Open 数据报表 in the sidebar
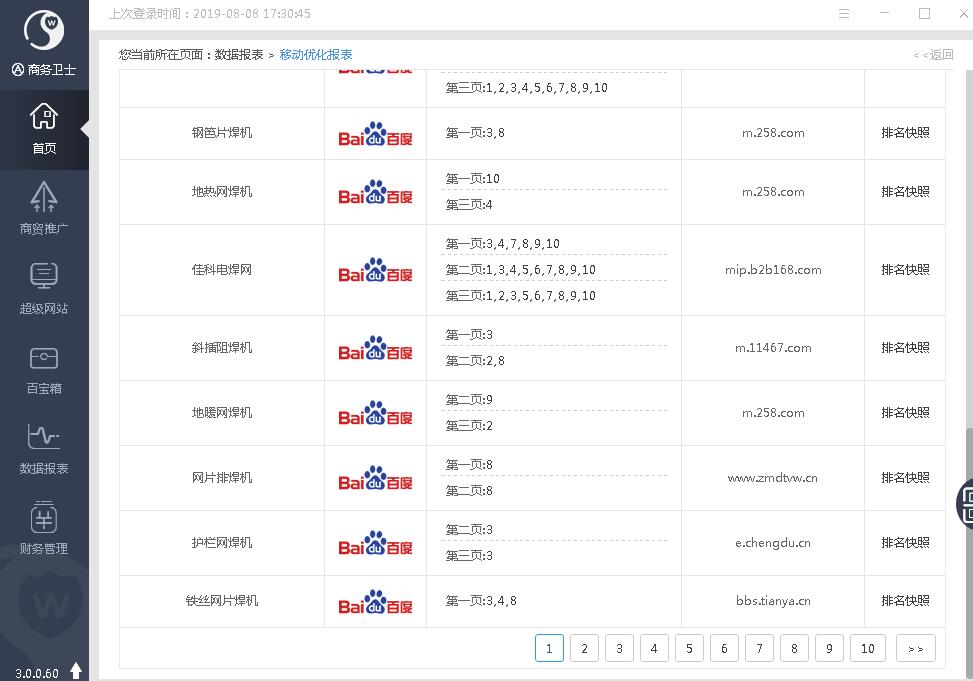 [44, 448]
